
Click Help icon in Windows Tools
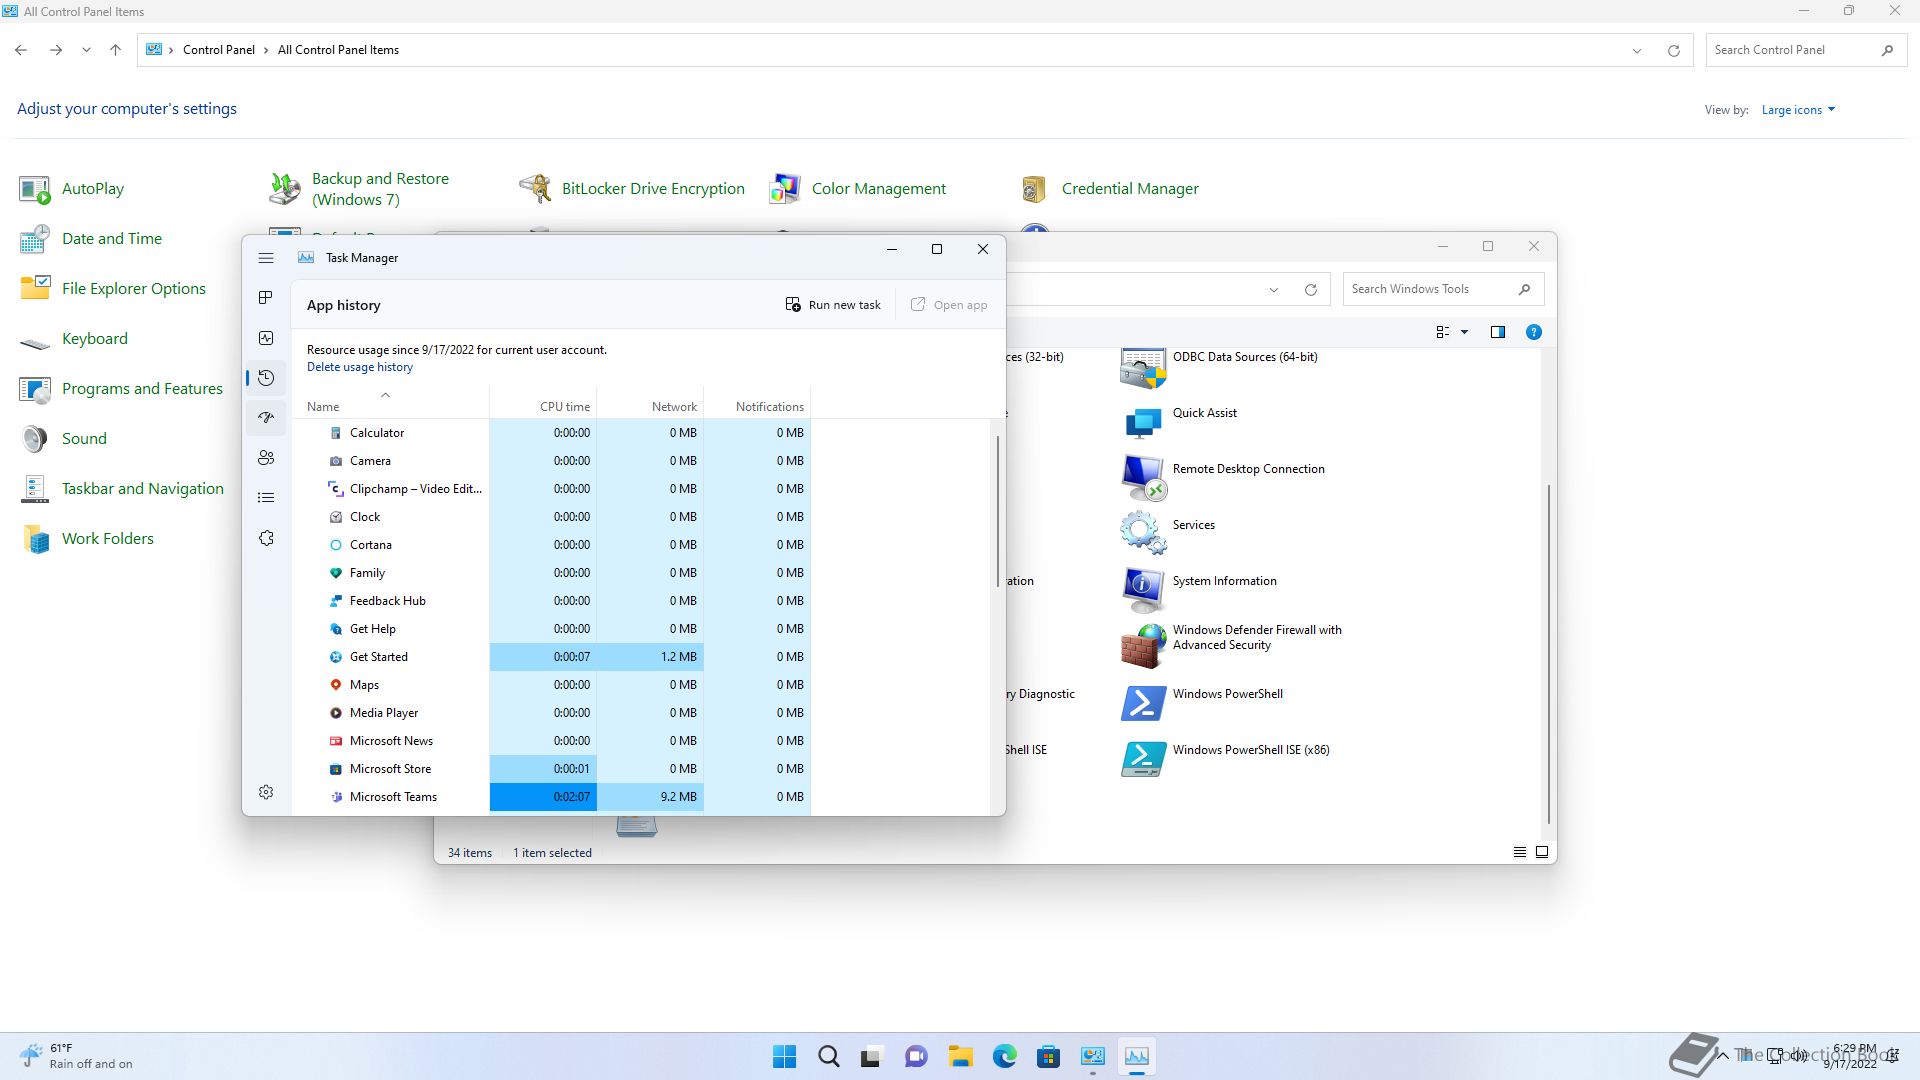(x=1534, y=332)
